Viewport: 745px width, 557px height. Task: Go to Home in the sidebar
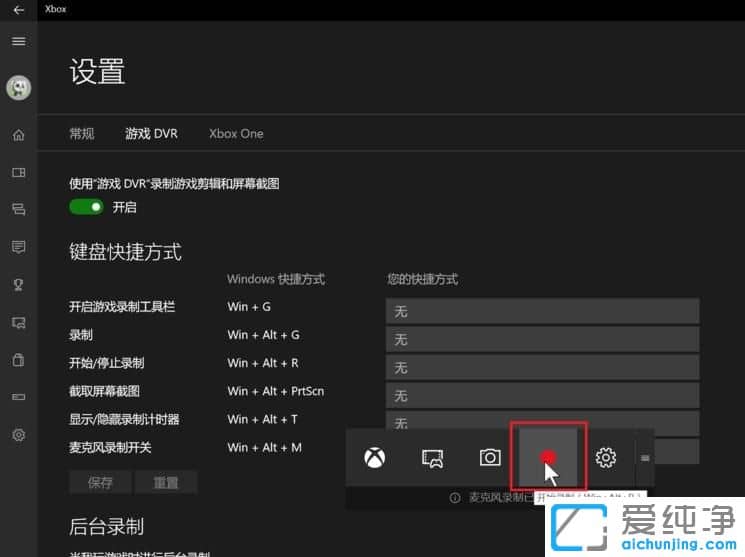tap(19, 135)
